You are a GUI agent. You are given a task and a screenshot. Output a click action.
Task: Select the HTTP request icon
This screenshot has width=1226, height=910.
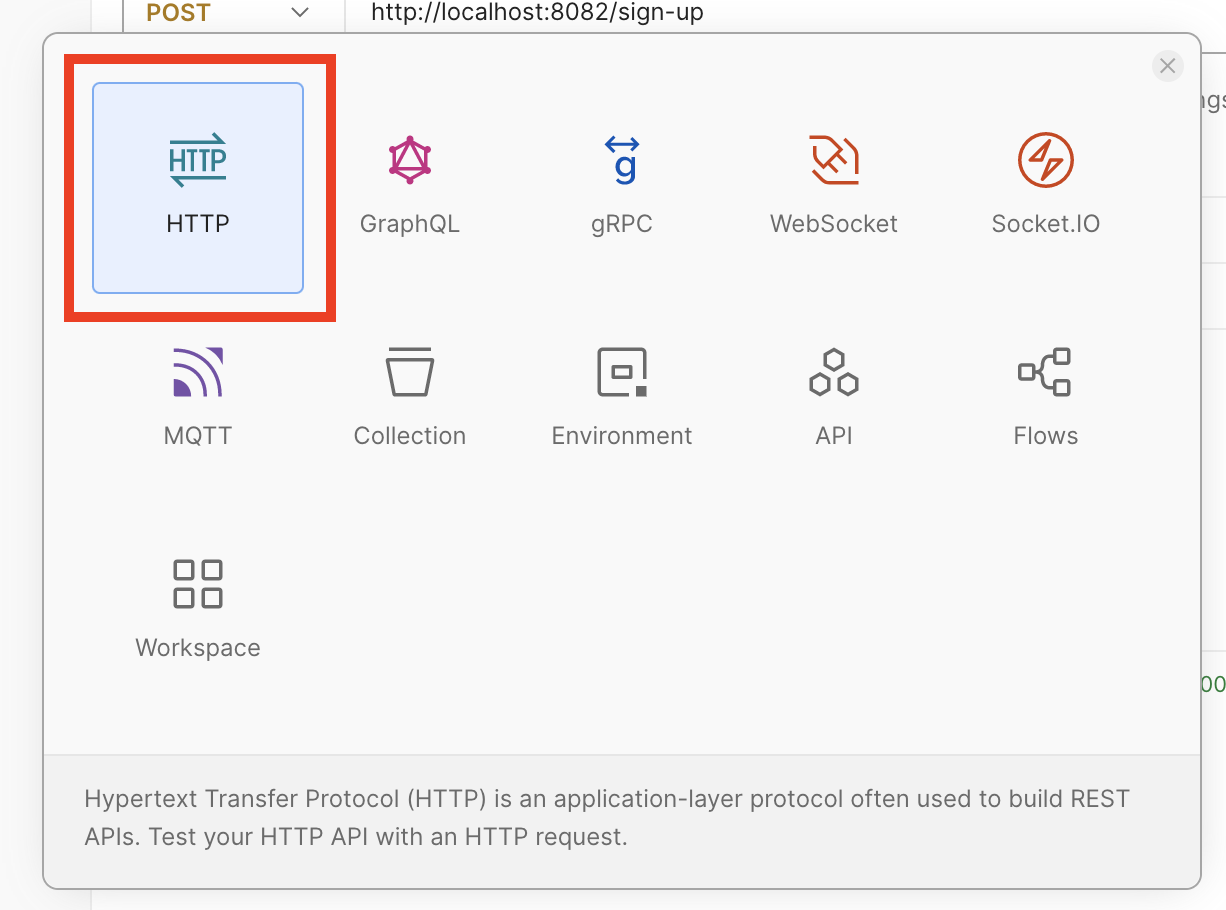(198, 161)
